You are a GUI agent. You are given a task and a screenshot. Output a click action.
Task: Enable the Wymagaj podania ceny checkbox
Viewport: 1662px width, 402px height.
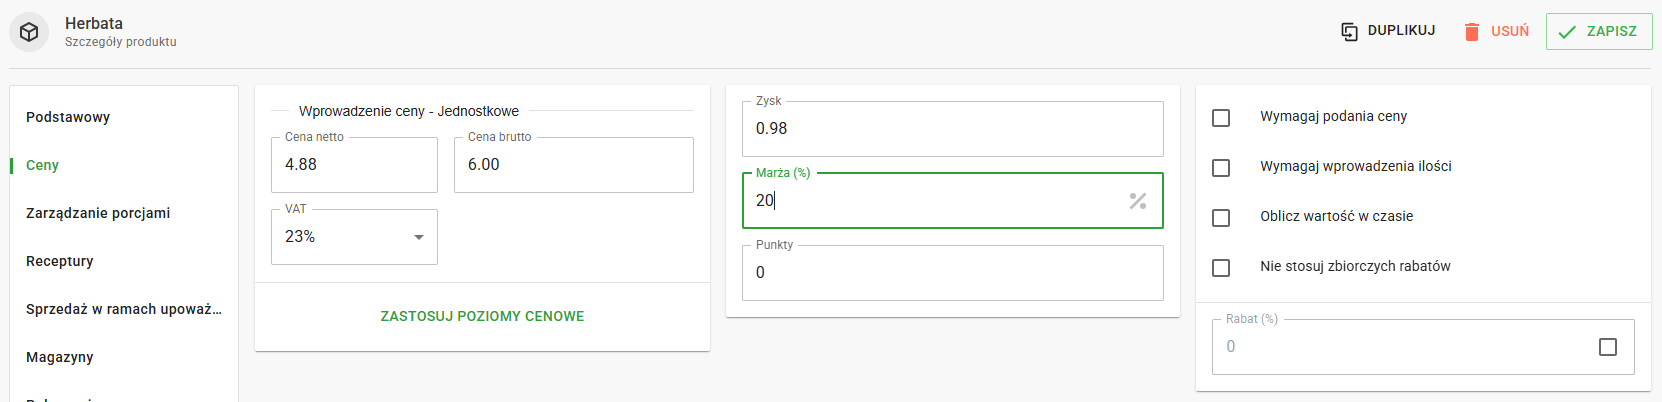coord(1221,118)
